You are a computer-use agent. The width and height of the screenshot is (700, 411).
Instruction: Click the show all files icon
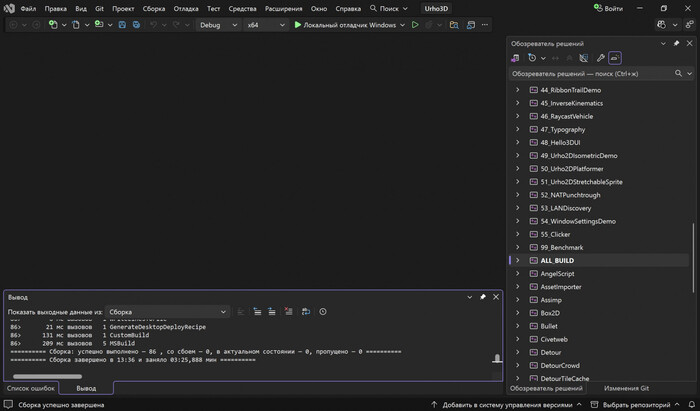tap(583, 58)
